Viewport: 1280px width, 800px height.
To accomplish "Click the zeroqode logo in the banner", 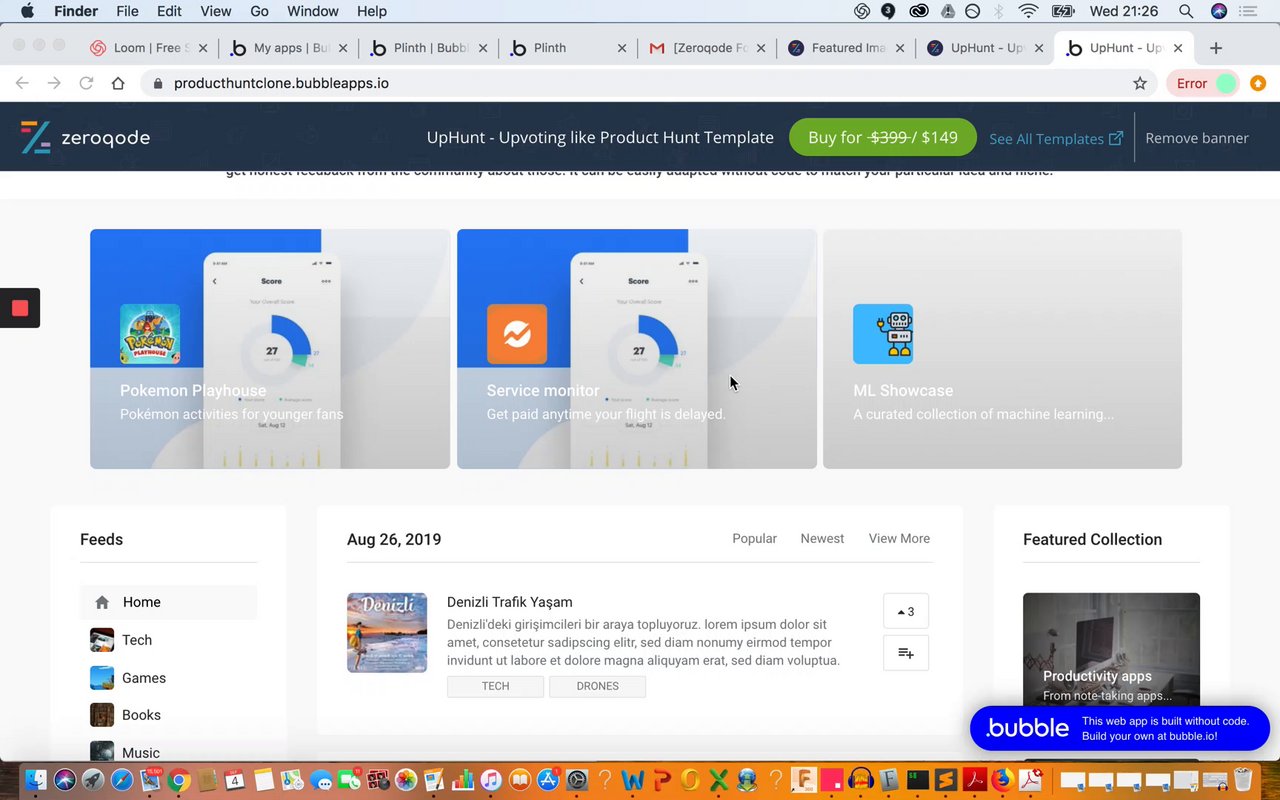I will [x=85, y=138].
